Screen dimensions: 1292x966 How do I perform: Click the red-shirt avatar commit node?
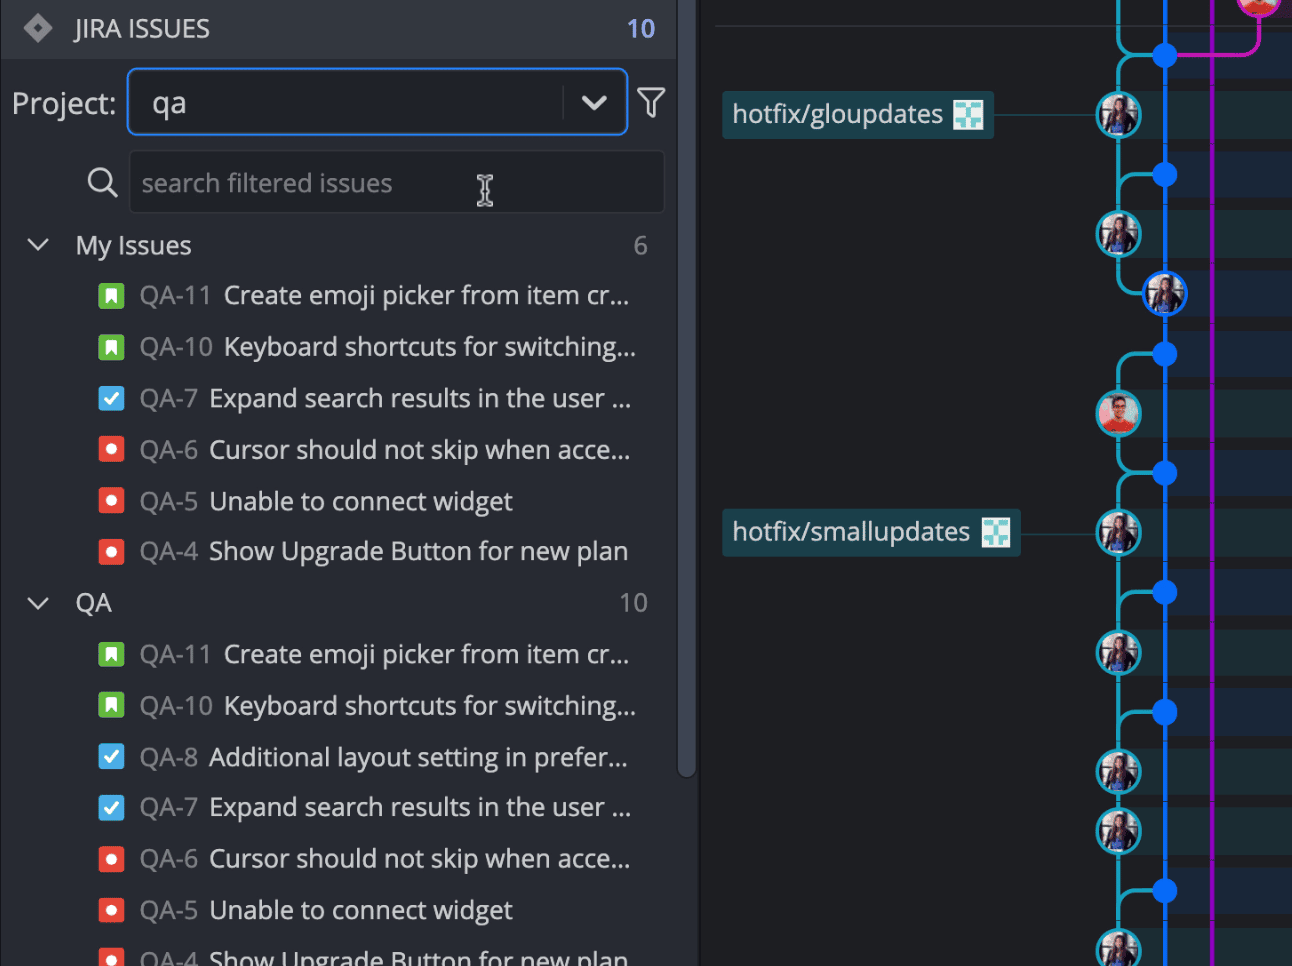[x=1118, y=413]
